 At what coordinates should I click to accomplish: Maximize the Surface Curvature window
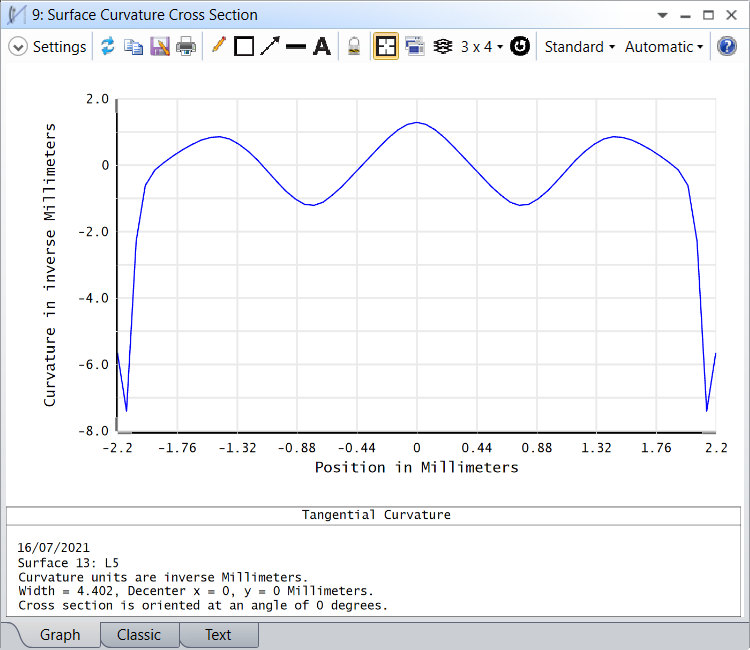pyautogui.click(x=708, y=15)
